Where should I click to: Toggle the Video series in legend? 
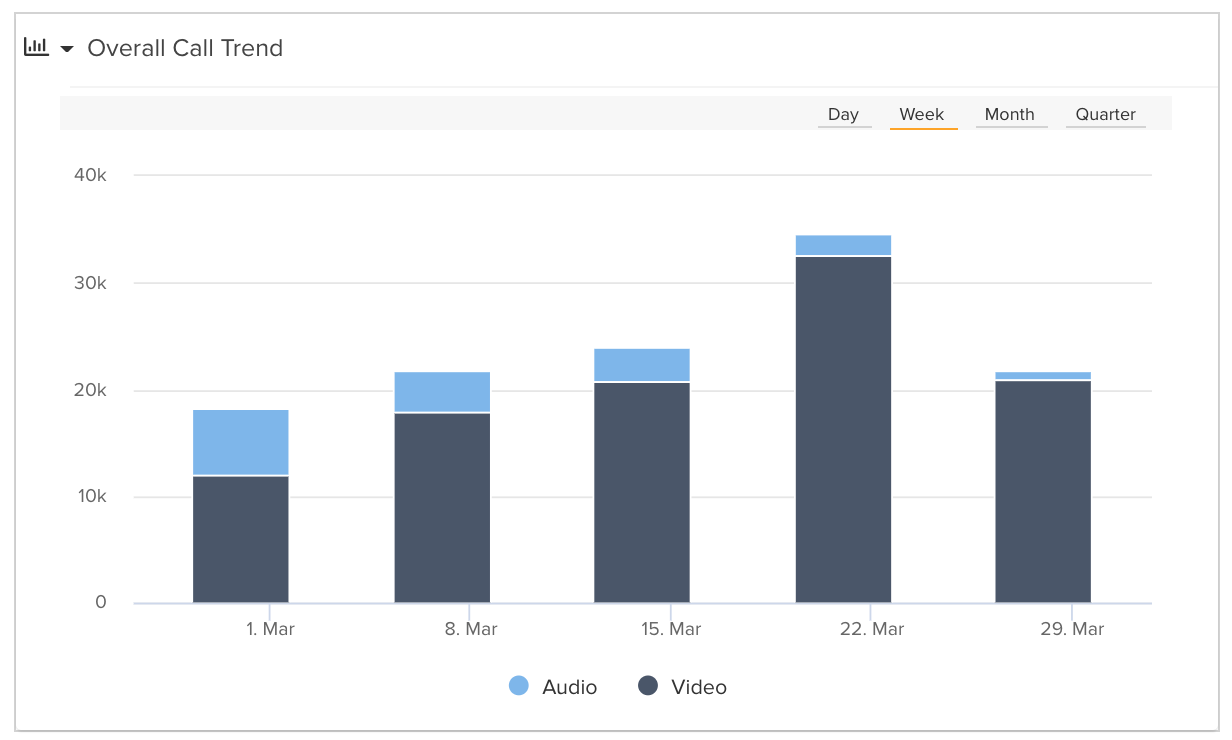pos(682,687)
